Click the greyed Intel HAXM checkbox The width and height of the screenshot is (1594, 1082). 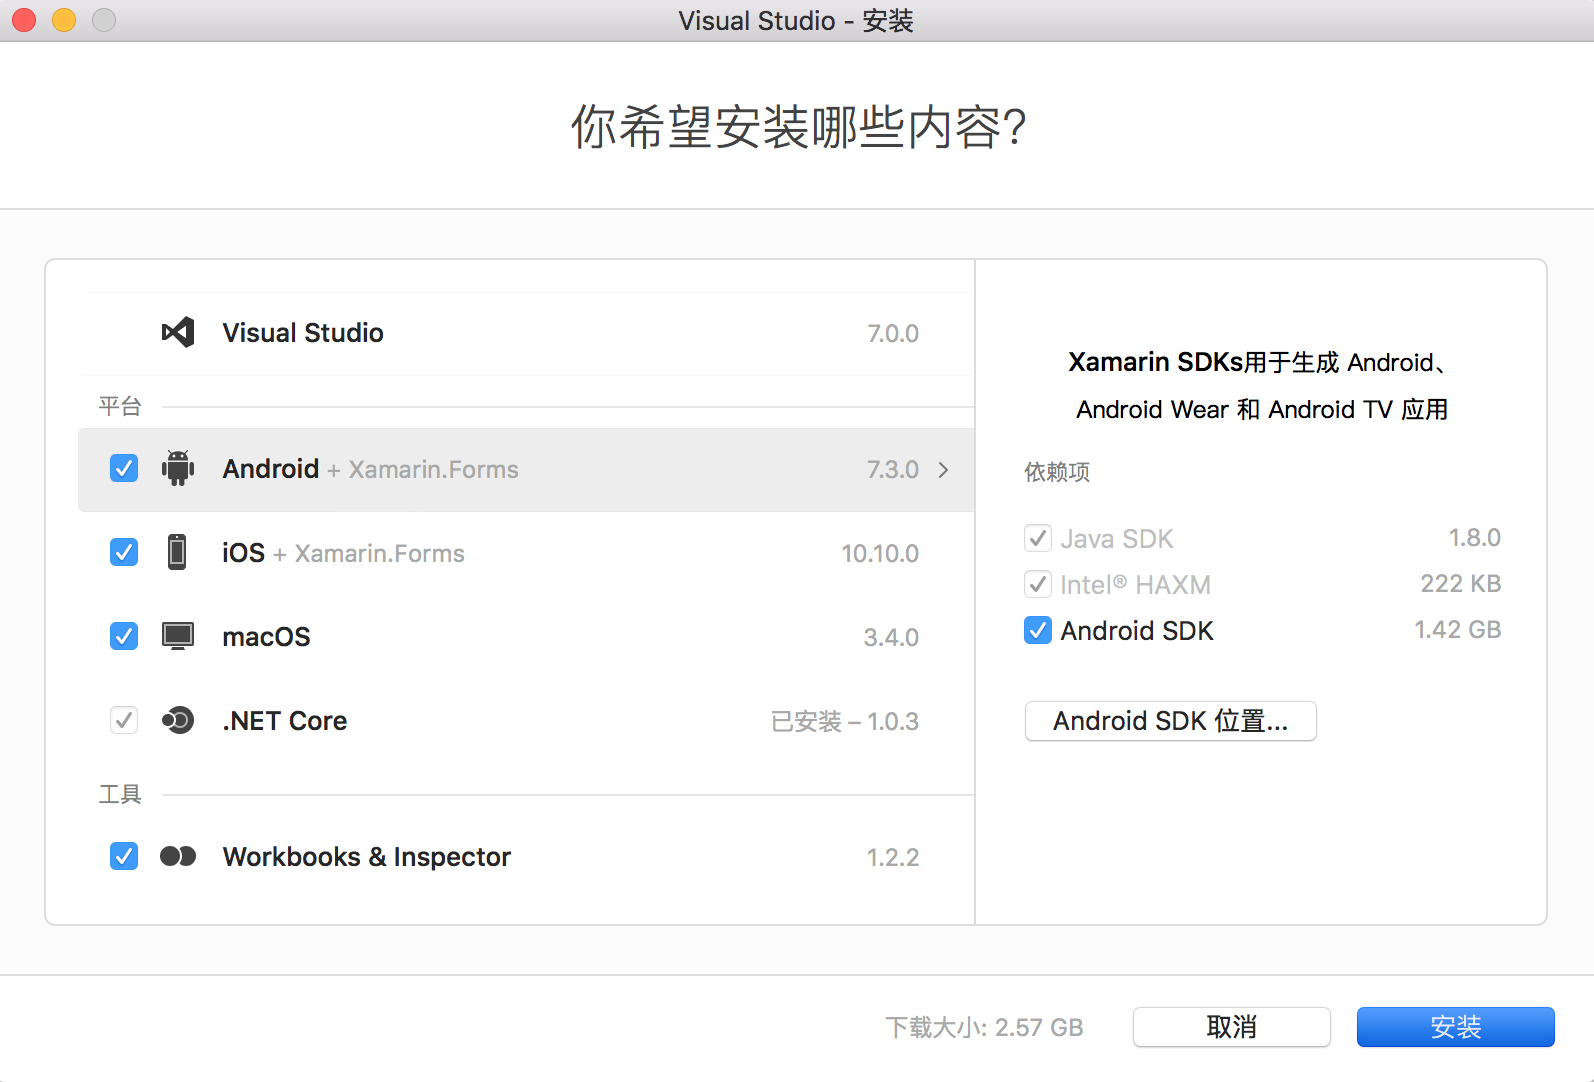pos(1038,584)
